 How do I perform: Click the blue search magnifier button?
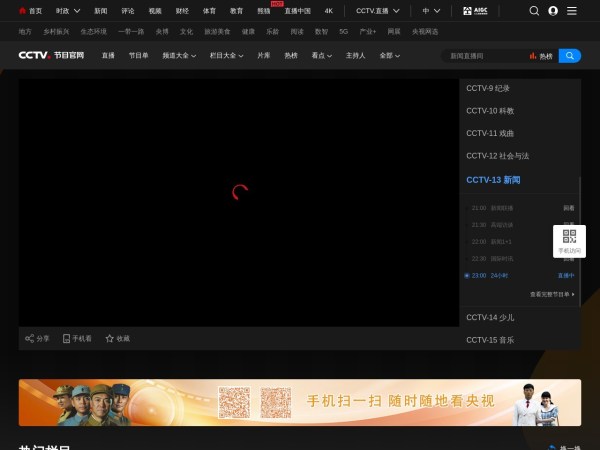click(x=569, y=56)
